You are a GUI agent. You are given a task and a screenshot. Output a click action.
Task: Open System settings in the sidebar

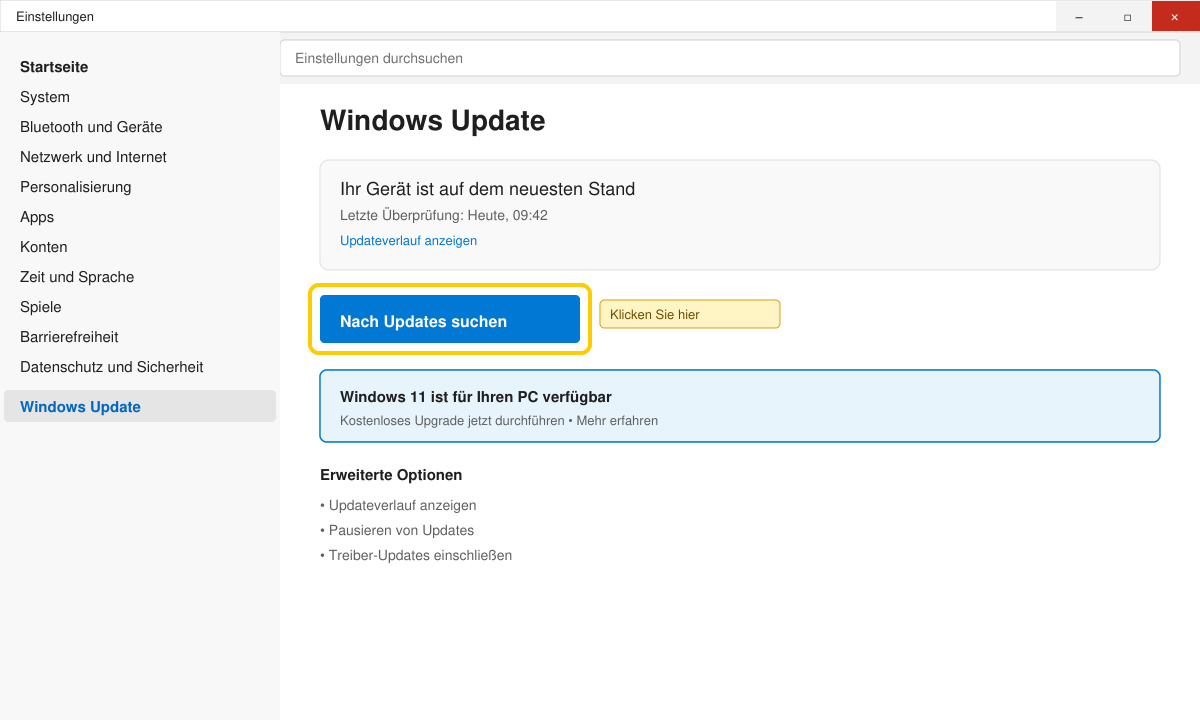click(45, 97)
